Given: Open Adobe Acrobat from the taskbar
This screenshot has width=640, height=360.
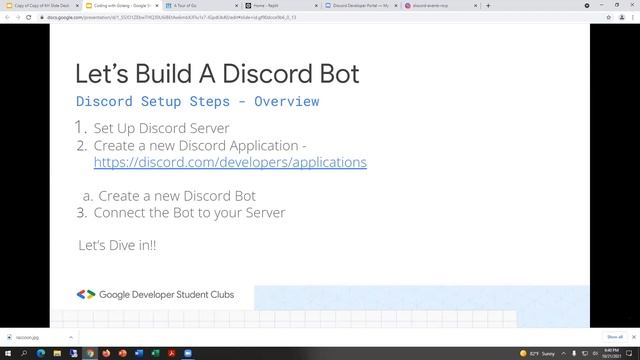Looking at the screenshot, I should click(x=171, y=353).
